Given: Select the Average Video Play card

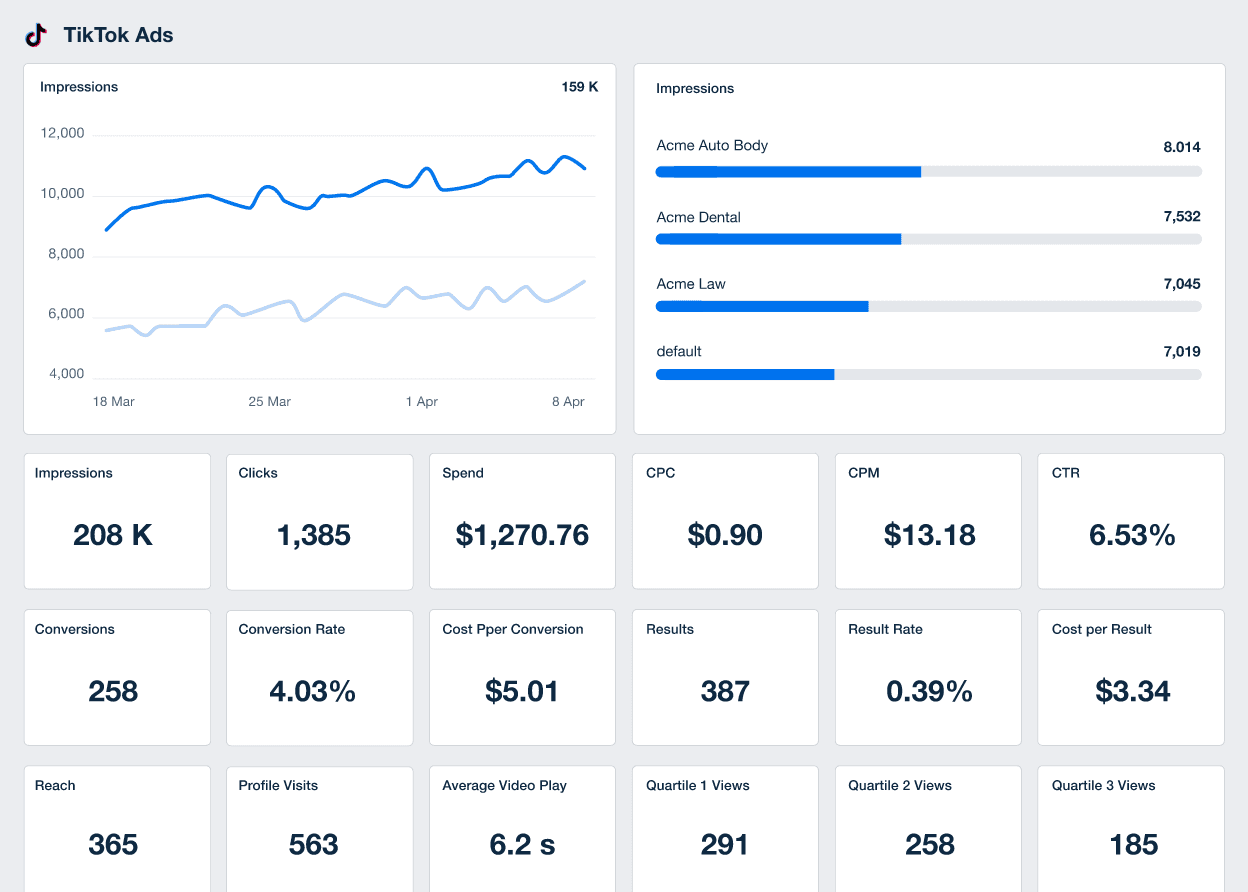Looking at the screenshot, I should tap(521, 828).
